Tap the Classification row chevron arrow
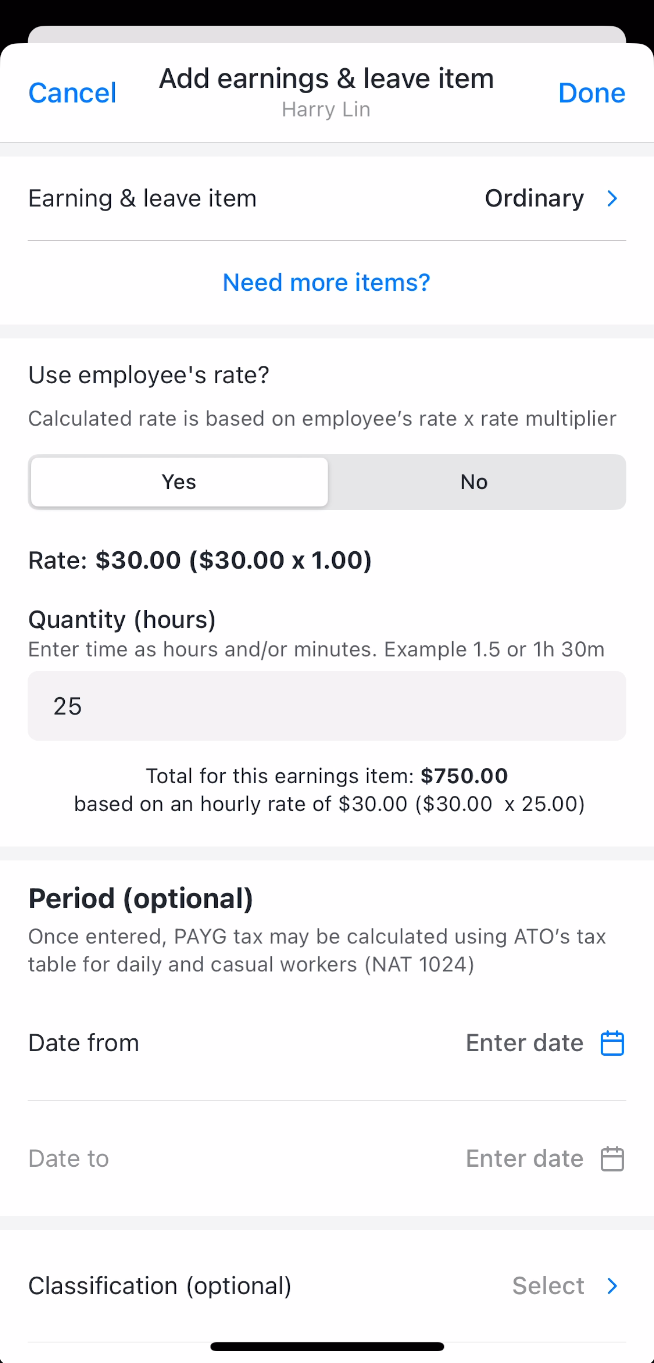Image resolution: width=654 pixels, height=1363 pixels. 613,1286
